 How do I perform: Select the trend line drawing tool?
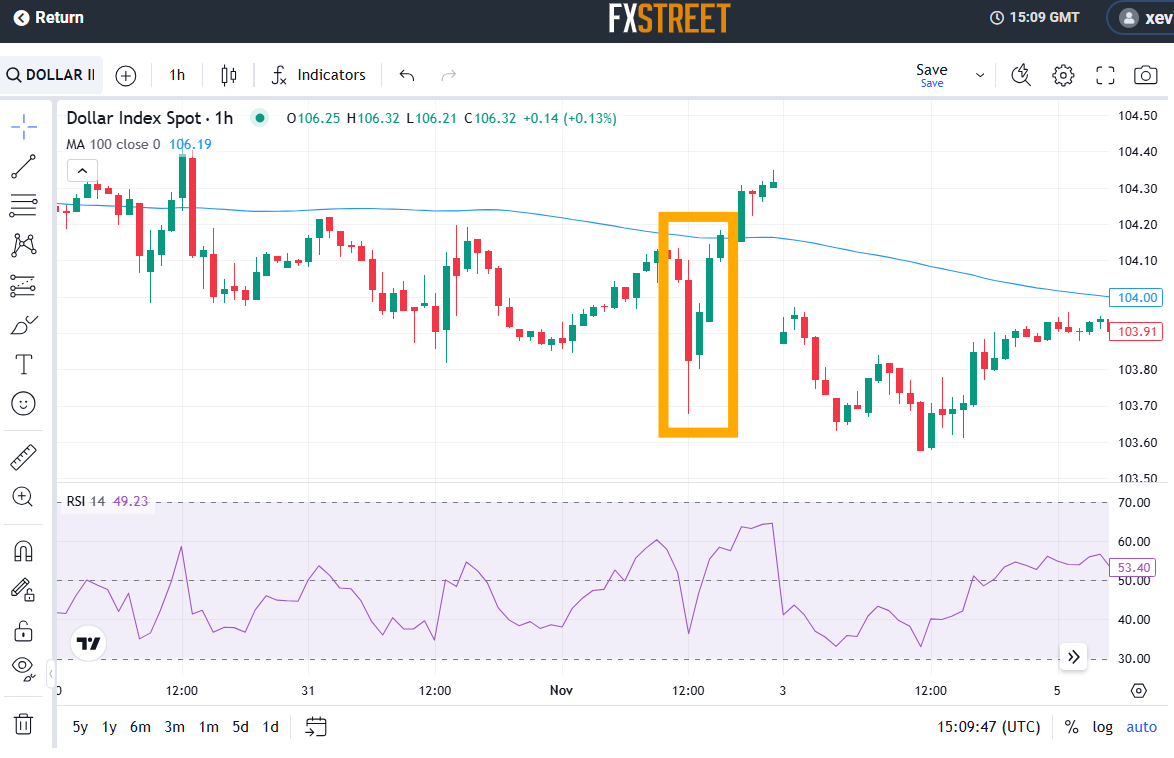[x=24, y=166]
